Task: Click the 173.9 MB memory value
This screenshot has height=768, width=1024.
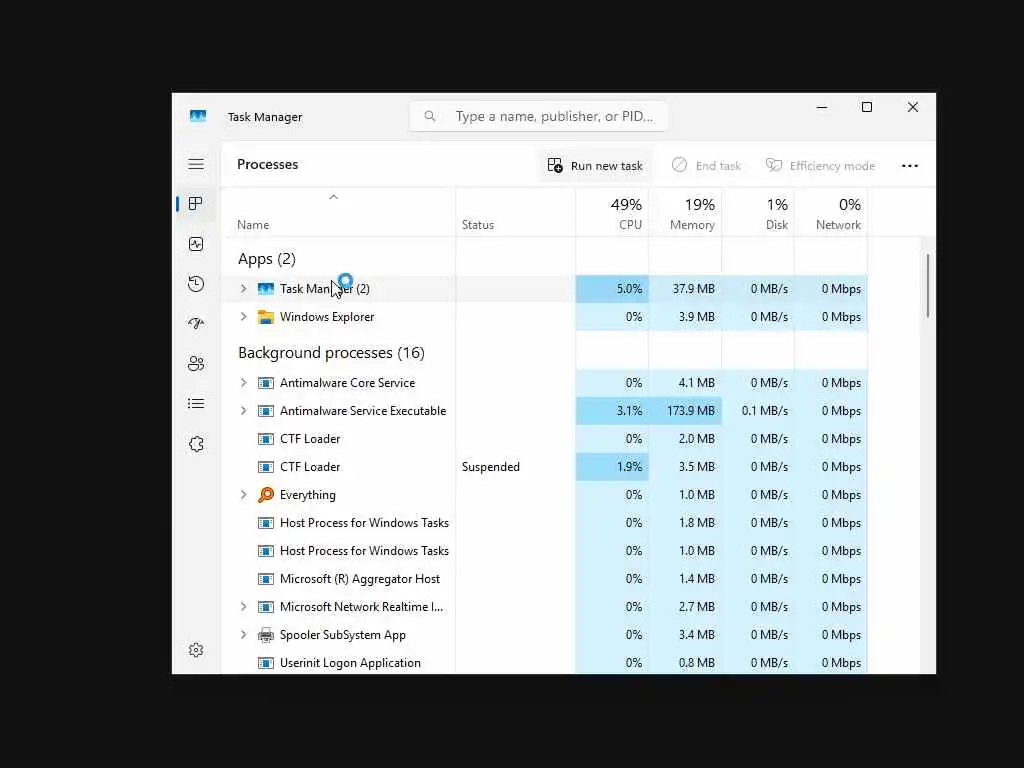Action: (690, 411)
